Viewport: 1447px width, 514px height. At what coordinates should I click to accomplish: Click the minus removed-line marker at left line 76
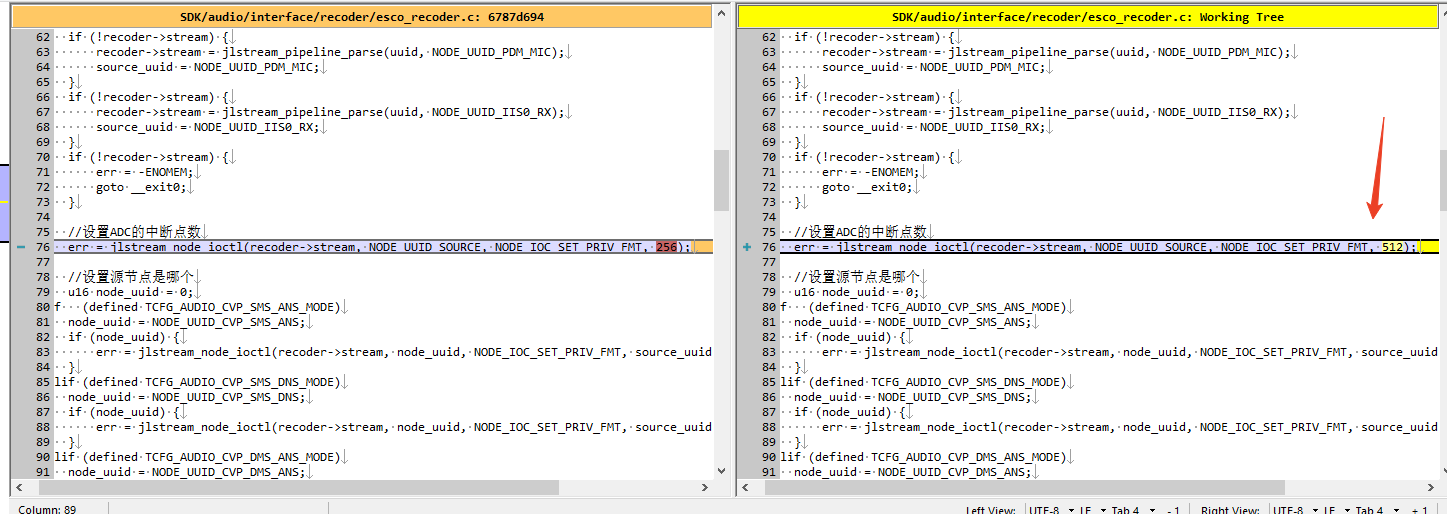(x=21, y=247)
